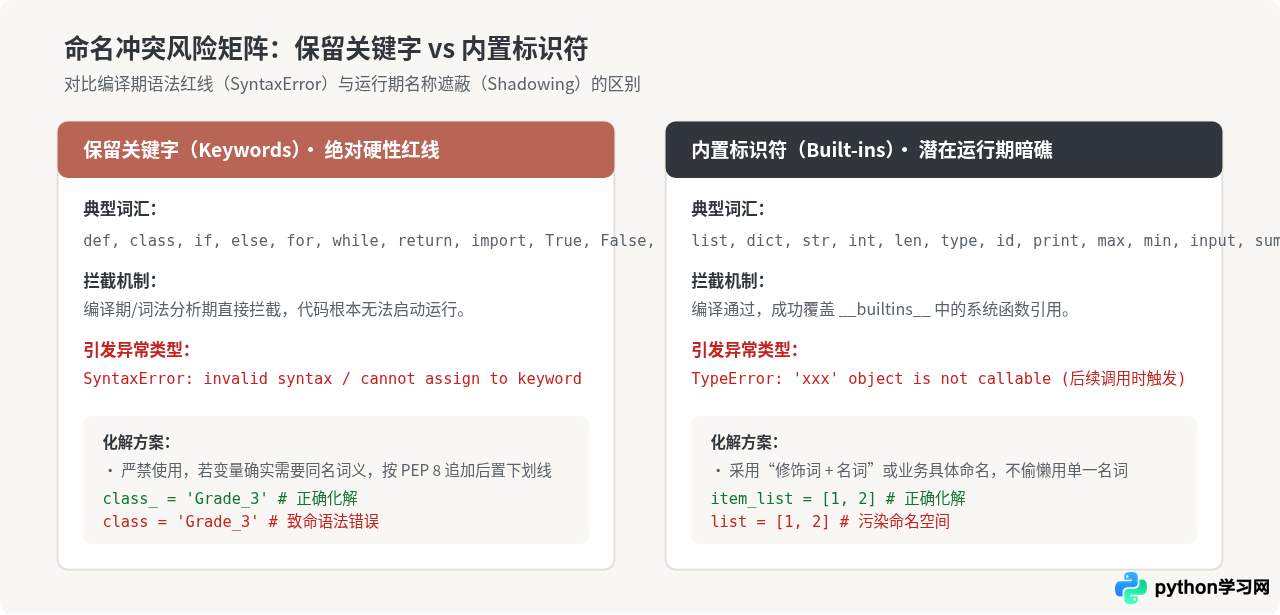Click the text '编译通过，成功覆盖 __builtins__'
This screenshot has width=1280, height=615.
[881, 310]
